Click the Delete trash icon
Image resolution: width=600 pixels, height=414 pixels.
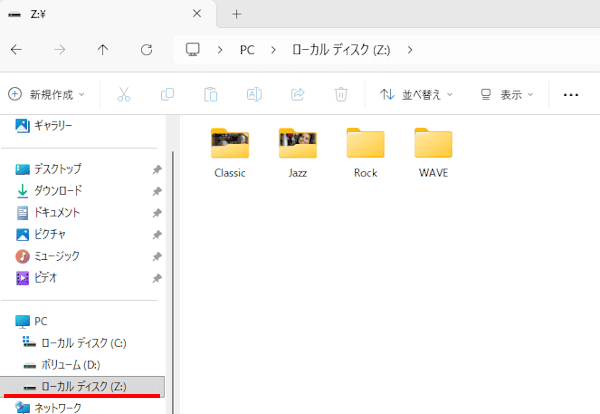(341, 94)
